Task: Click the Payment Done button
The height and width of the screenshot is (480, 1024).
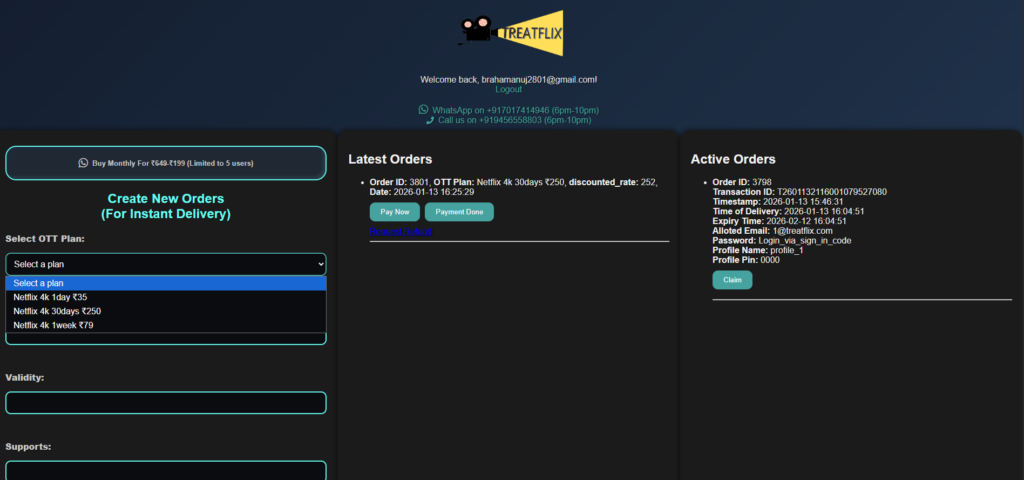Action: pos(459,212)
